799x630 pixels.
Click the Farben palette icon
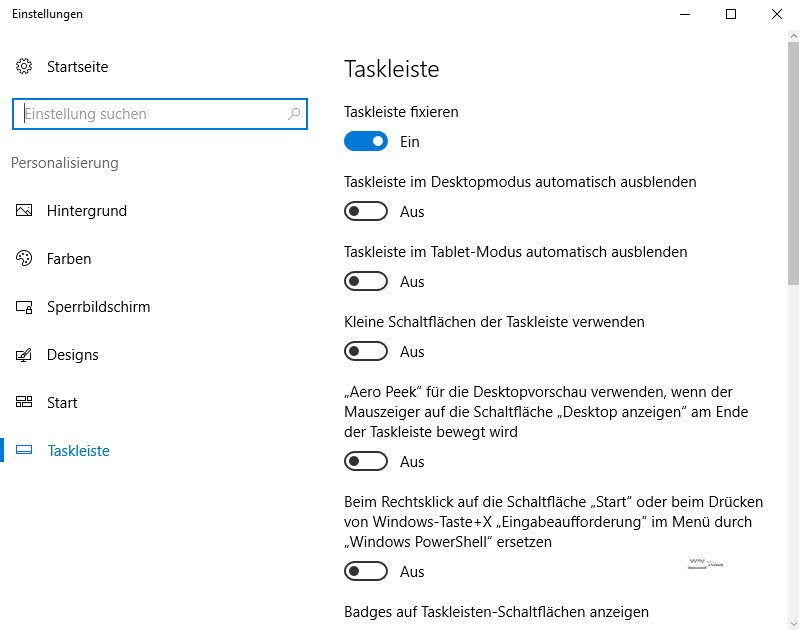[x=24, y=259]
